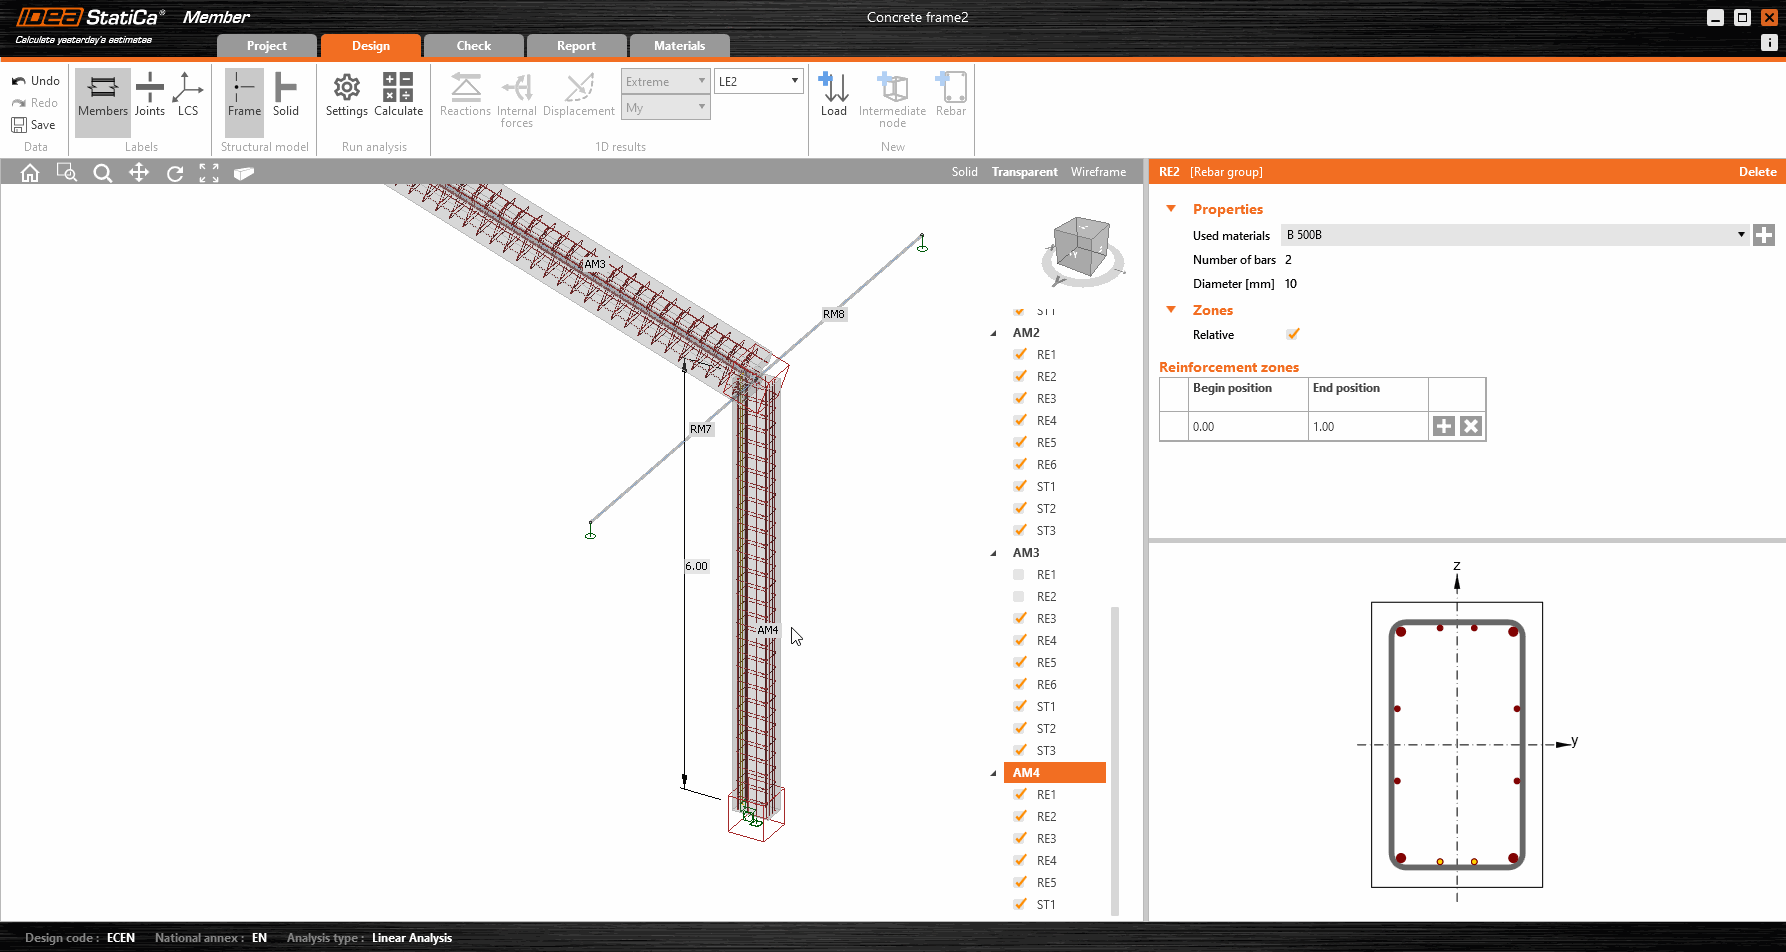Add a new reinforcement zone row
This screenshot has width=1786, height=952.
1443,427
